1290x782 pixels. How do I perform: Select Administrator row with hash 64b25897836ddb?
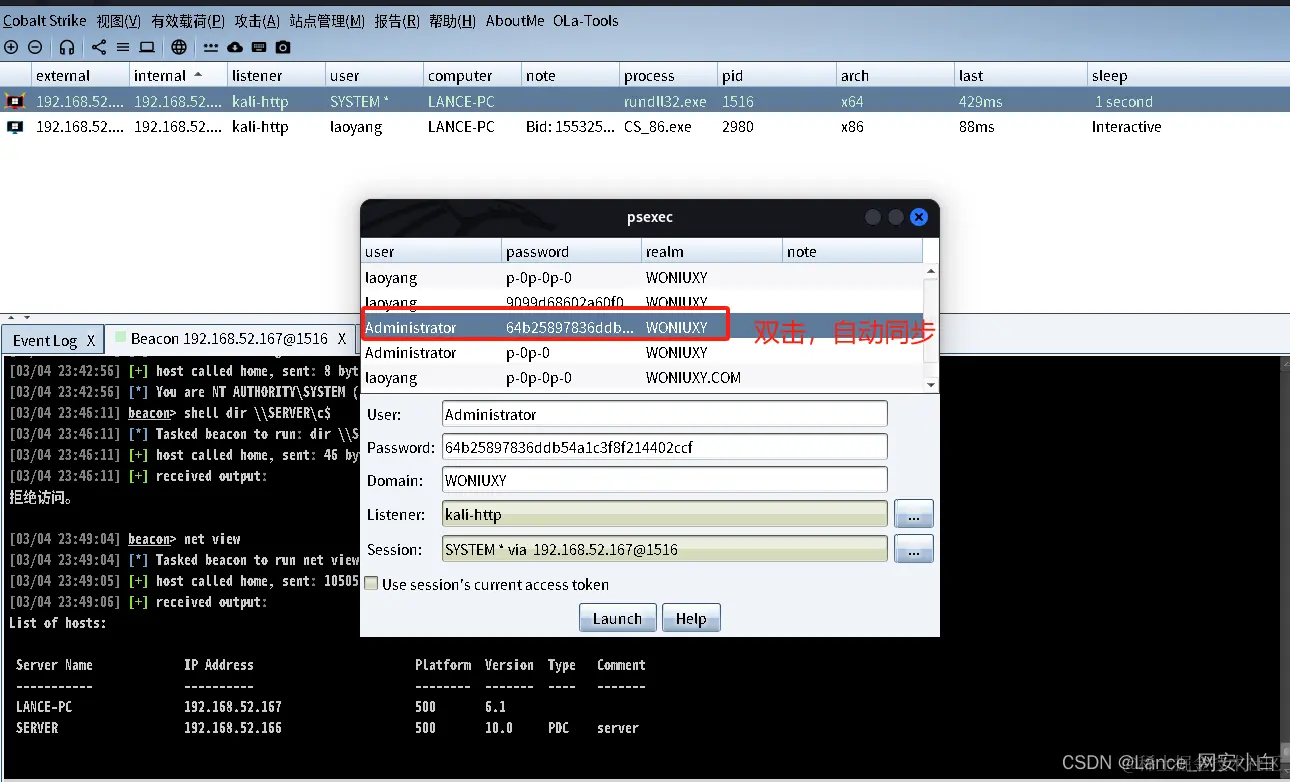click(642, 327)
